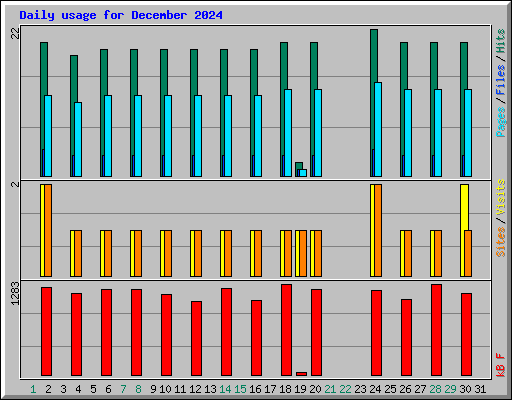Click the title 'Daily usage for December 2024'
Screen dimensions: 512x400
(121, 15)
